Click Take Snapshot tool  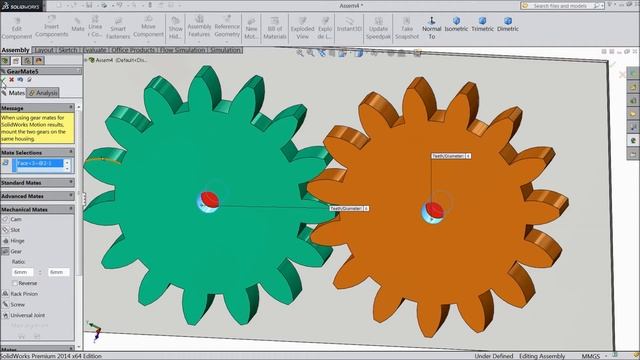tap(407, 28)
